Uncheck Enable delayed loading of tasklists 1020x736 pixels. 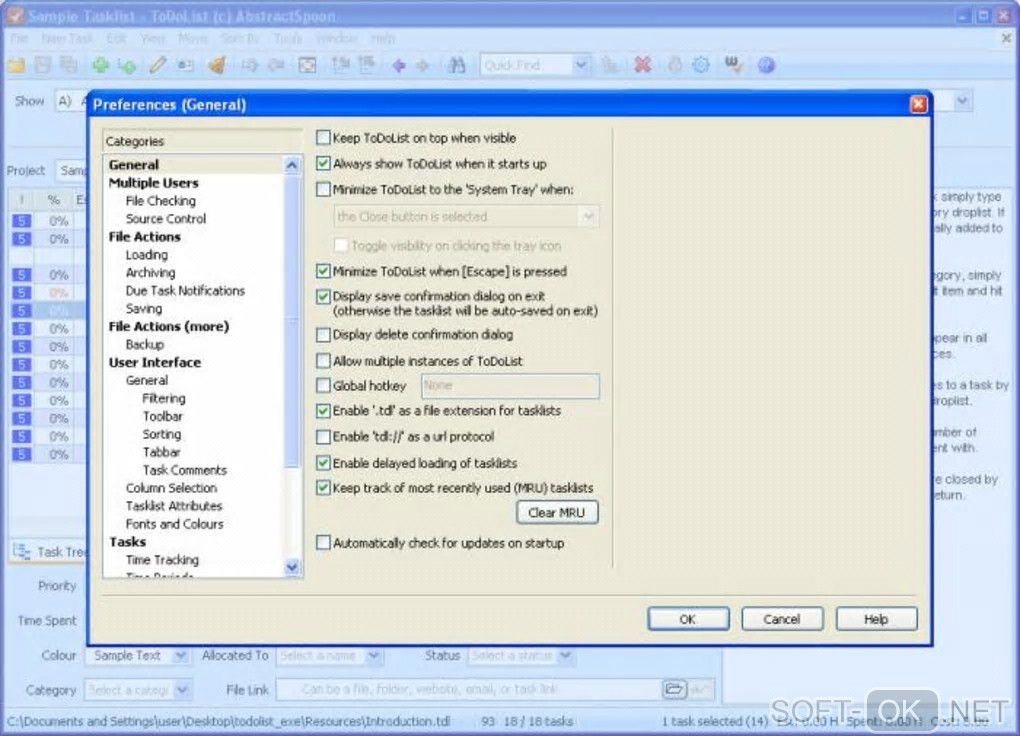click(x=323, y=463)
